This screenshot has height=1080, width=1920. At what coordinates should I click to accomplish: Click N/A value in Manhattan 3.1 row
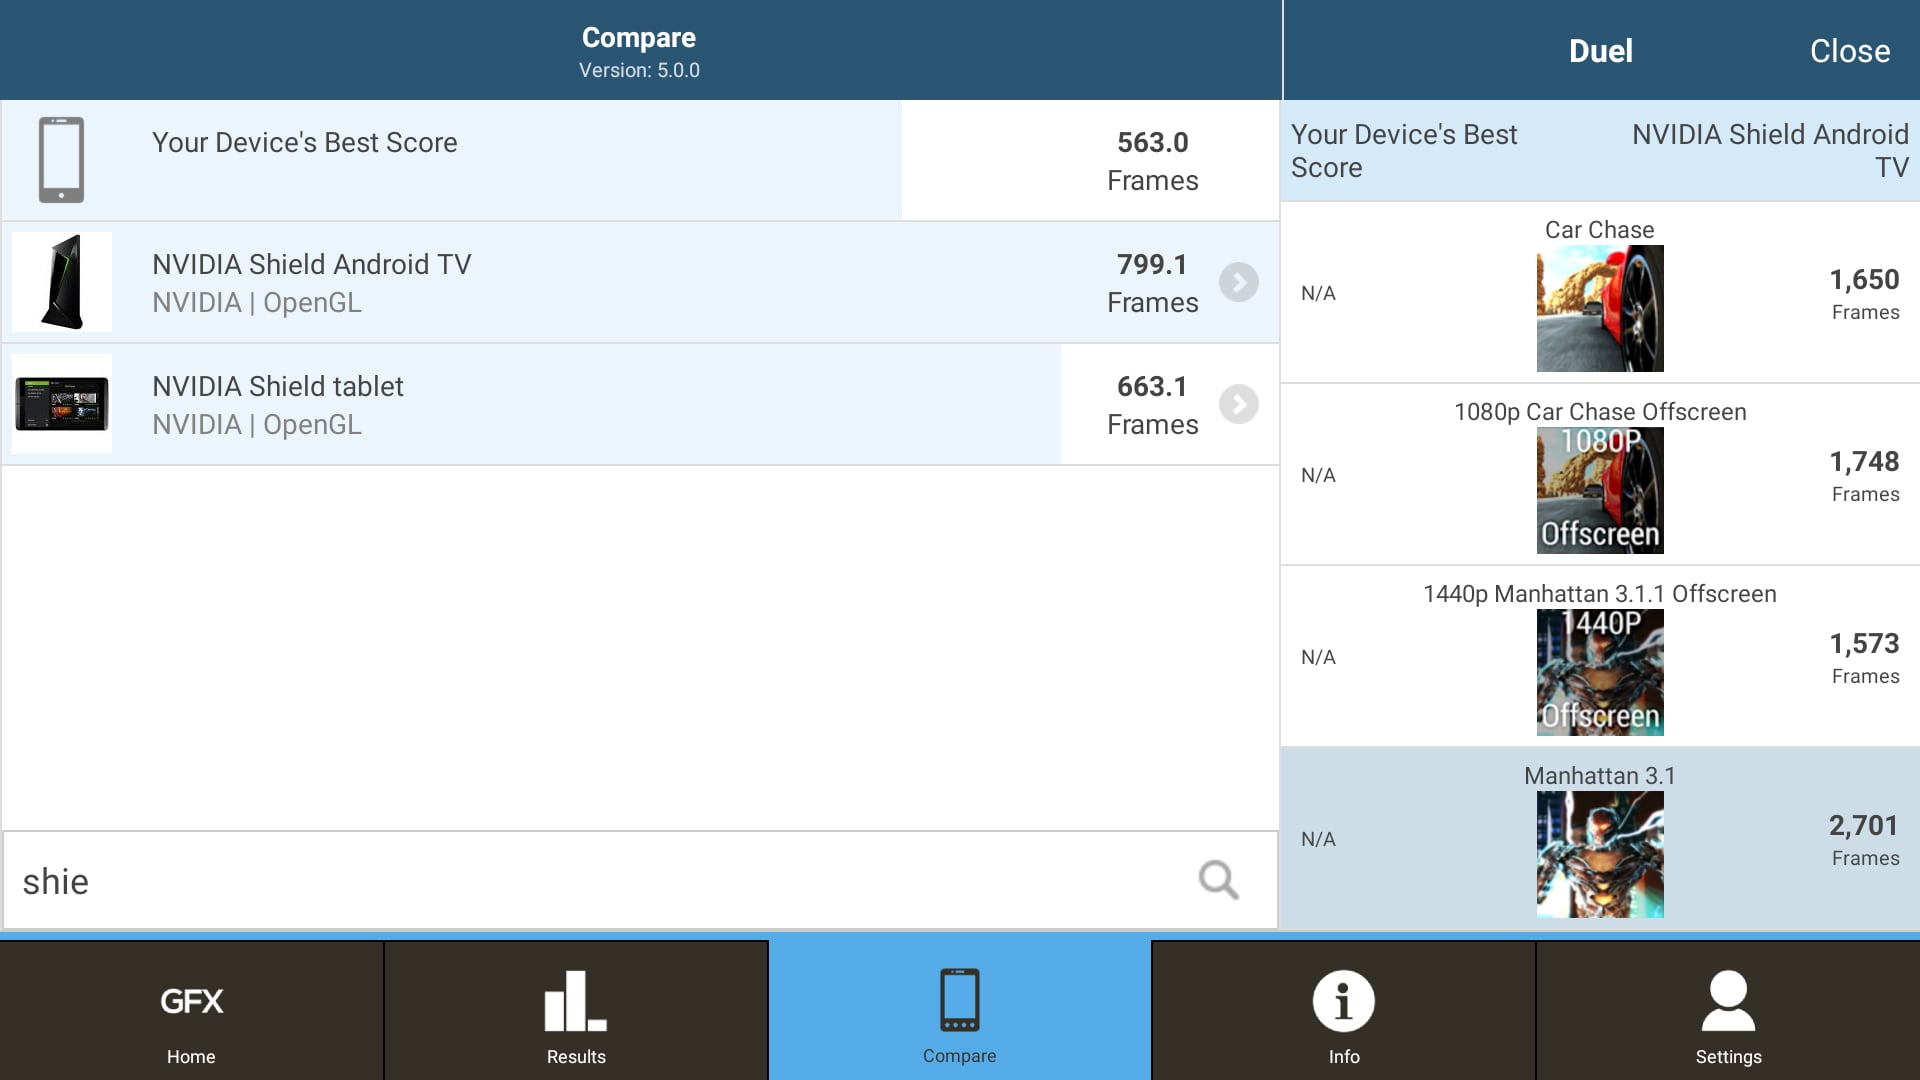coord(1318,839)
